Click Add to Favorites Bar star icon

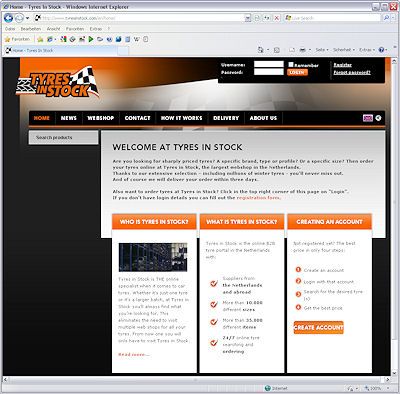point(40,39)
